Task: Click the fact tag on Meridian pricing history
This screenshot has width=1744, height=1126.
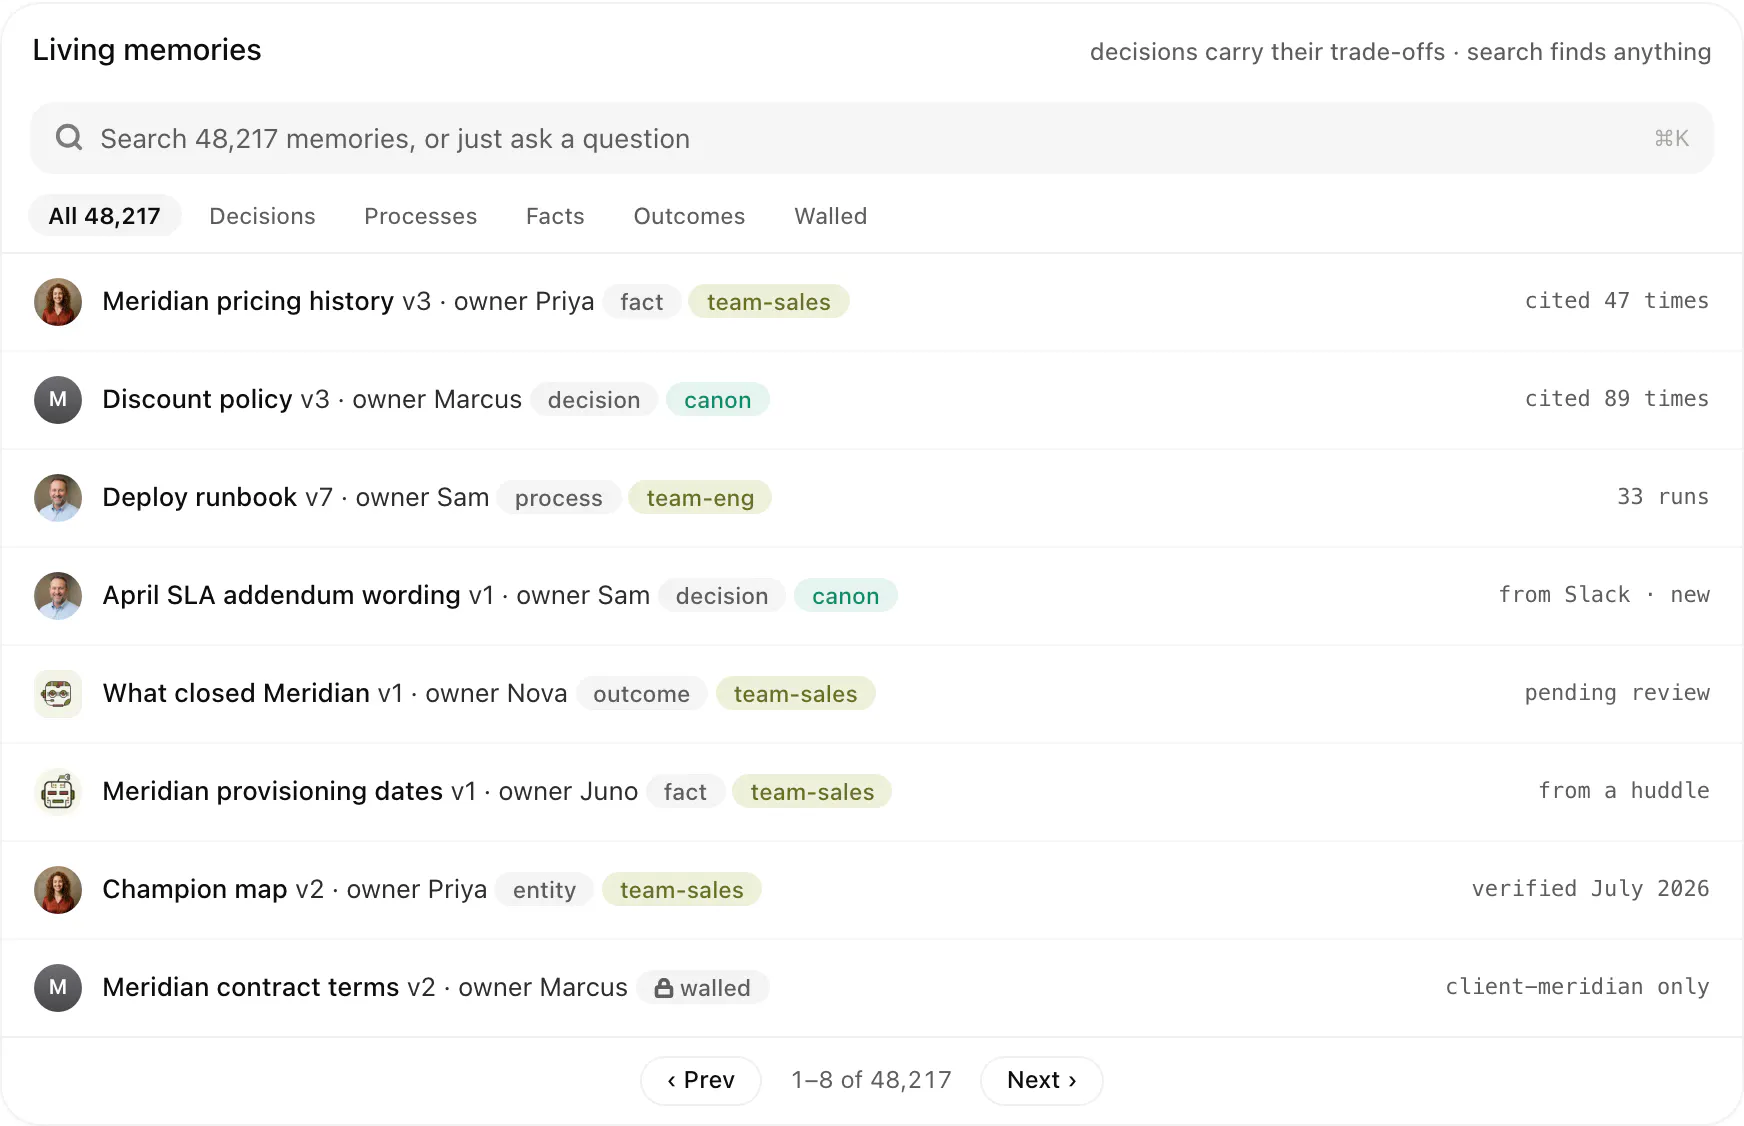Action: [x=641, y=302]
